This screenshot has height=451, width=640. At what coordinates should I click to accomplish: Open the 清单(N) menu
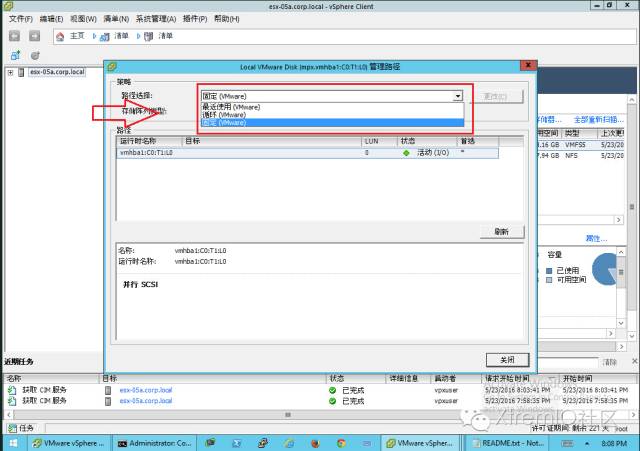(x=116, y=19)
